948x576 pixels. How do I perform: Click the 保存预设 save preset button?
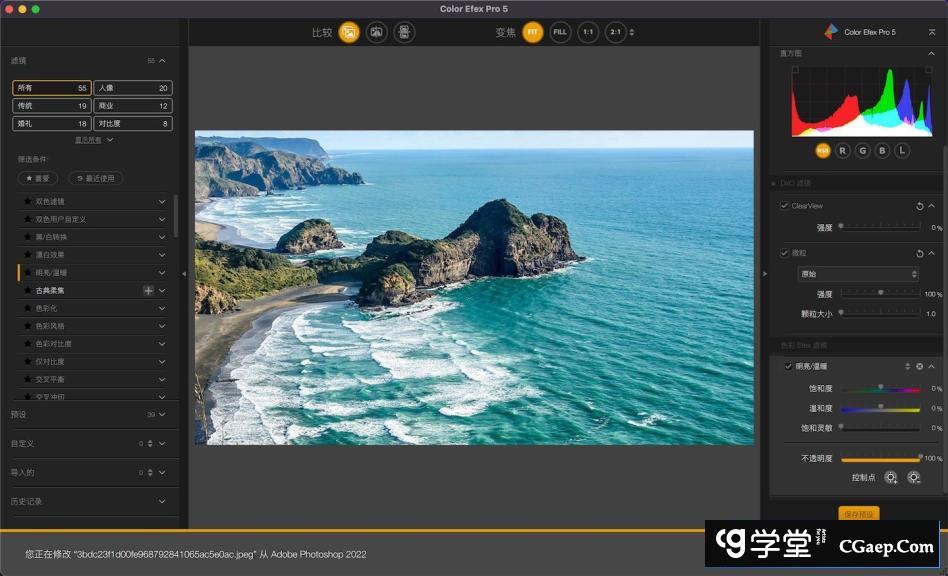[x=858, y=514]
